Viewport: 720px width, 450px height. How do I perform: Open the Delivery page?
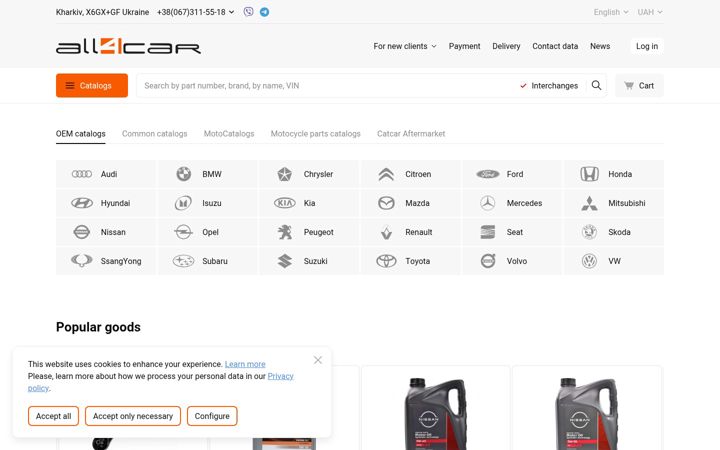[x=506, y=46]
